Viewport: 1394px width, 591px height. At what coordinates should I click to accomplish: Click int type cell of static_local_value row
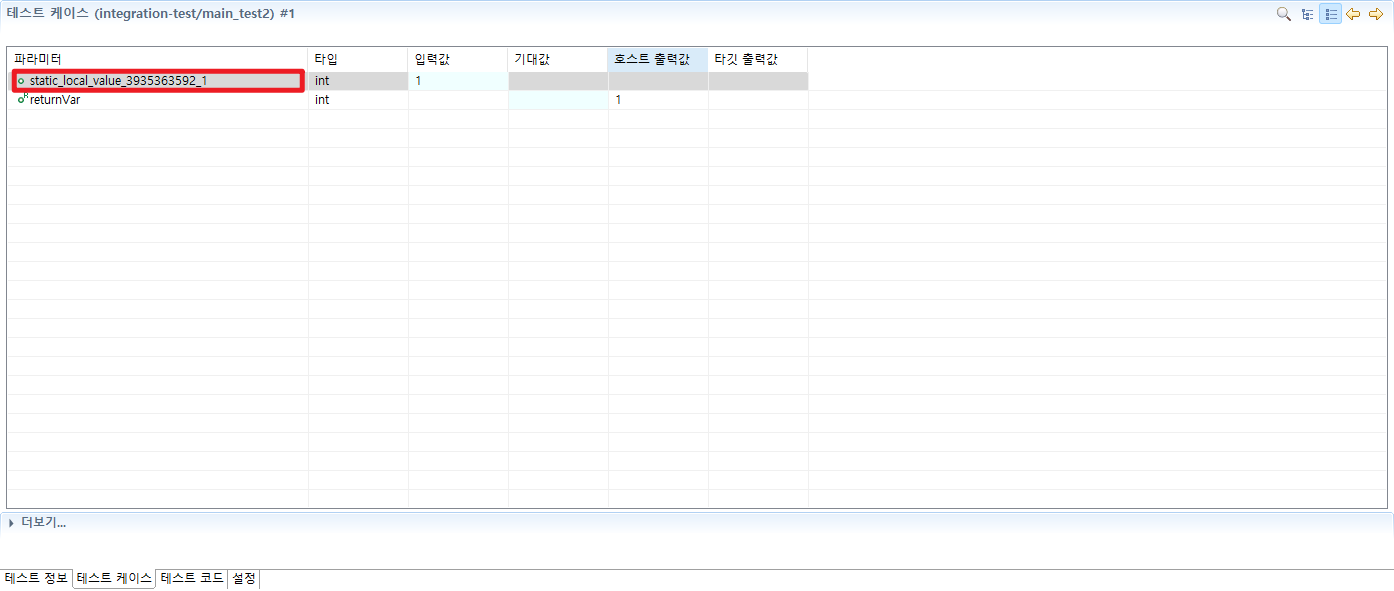(358, 81)
